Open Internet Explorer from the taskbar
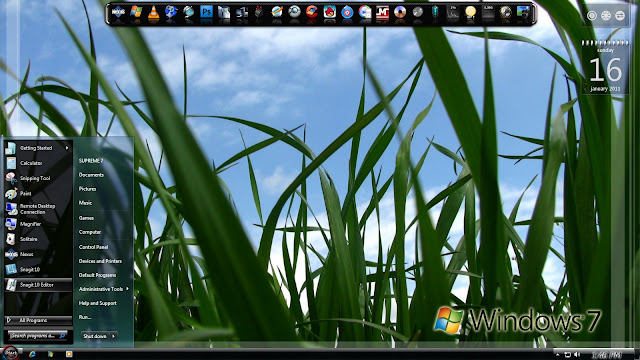640x360 pixels. [x=32, y=354]
